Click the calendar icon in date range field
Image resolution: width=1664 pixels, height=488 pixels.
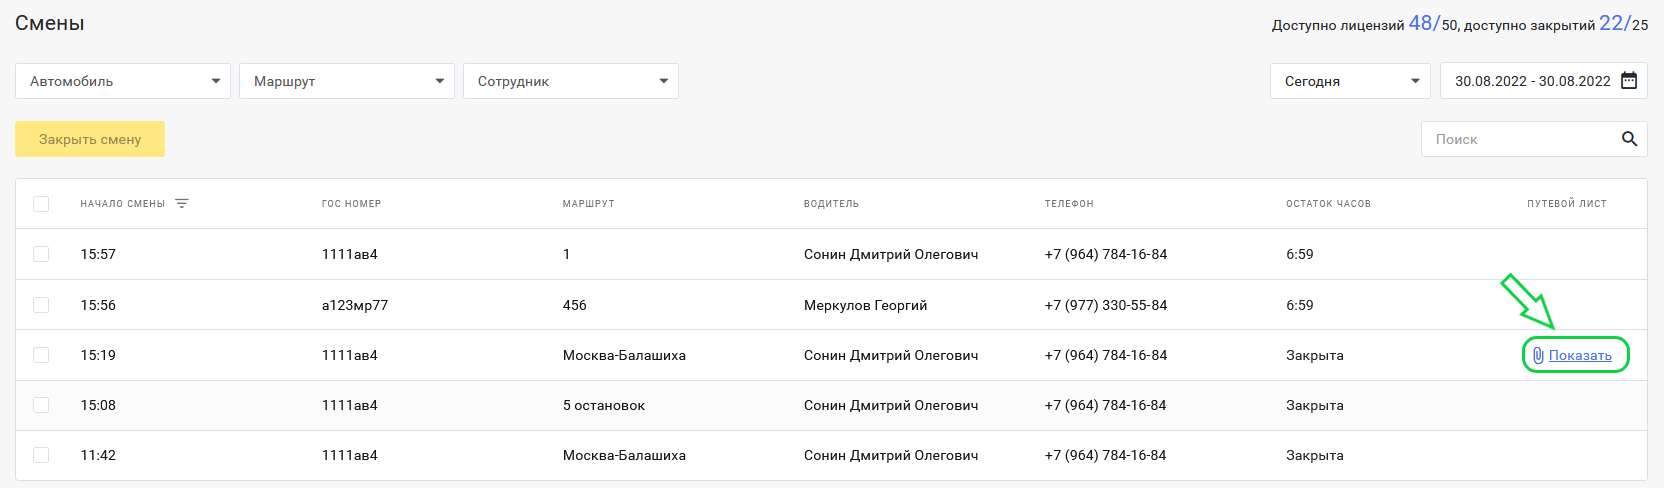point(1629,81)
